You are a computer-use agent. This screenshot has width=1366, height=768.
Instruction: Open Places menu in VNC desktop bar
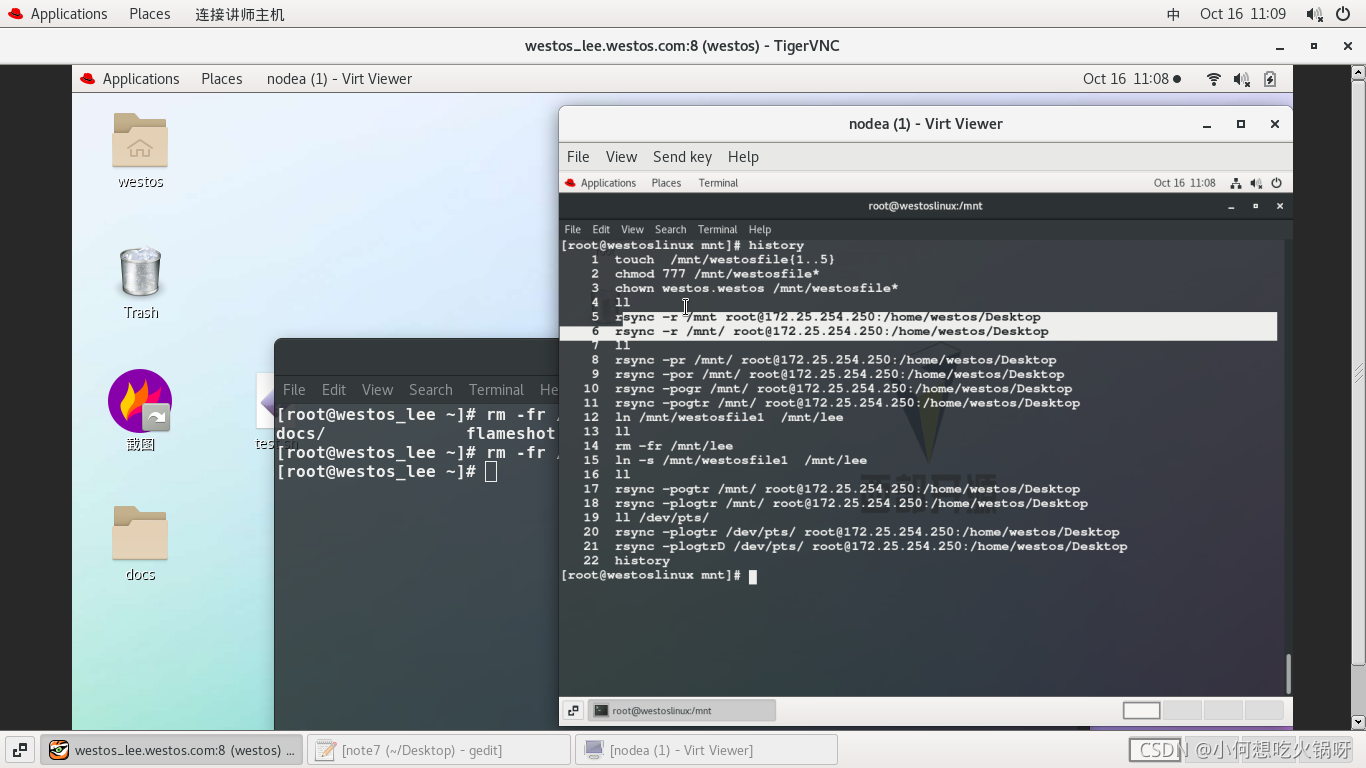pyautogui.click(x=221, y=79)
